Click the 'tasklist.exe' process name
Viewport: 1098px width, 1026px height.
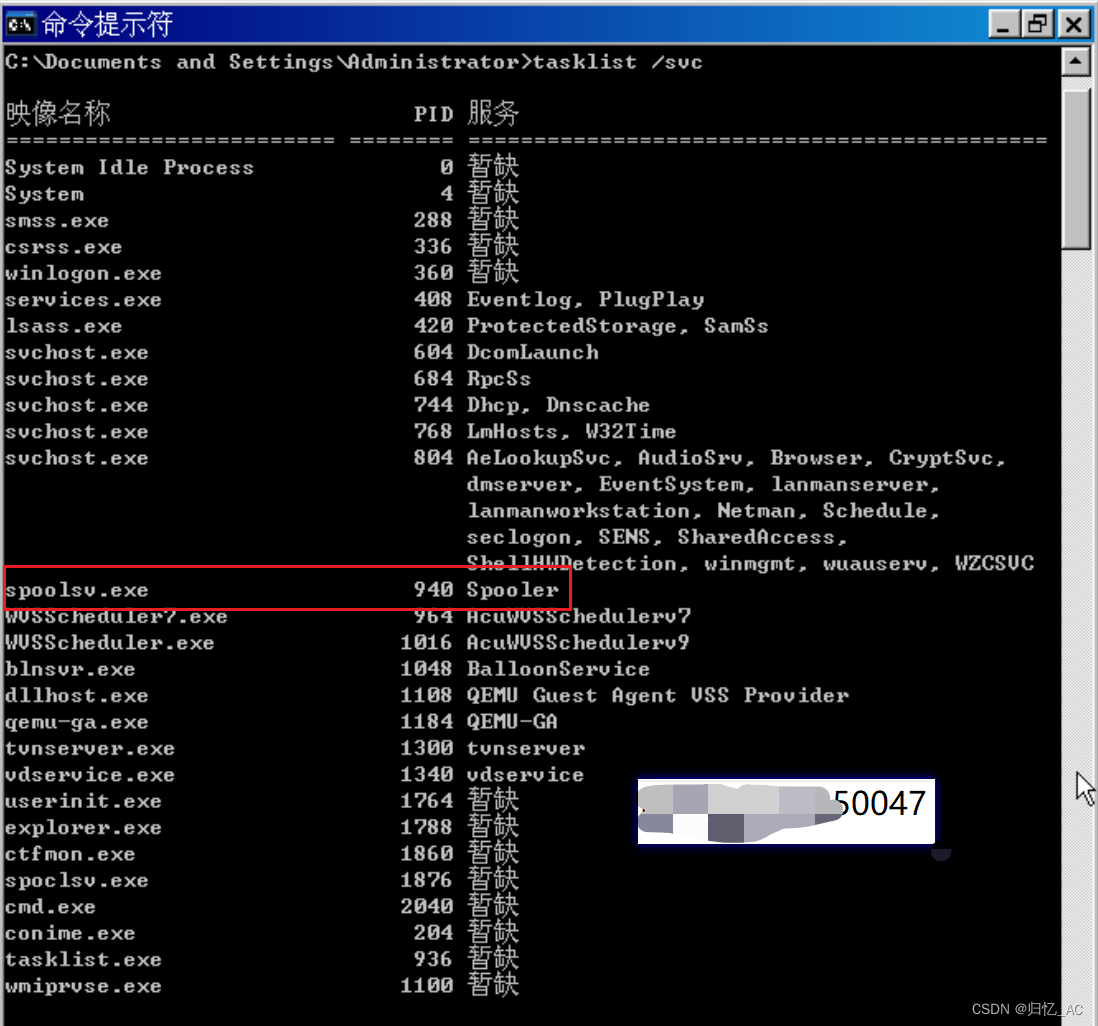coord(83,959)
